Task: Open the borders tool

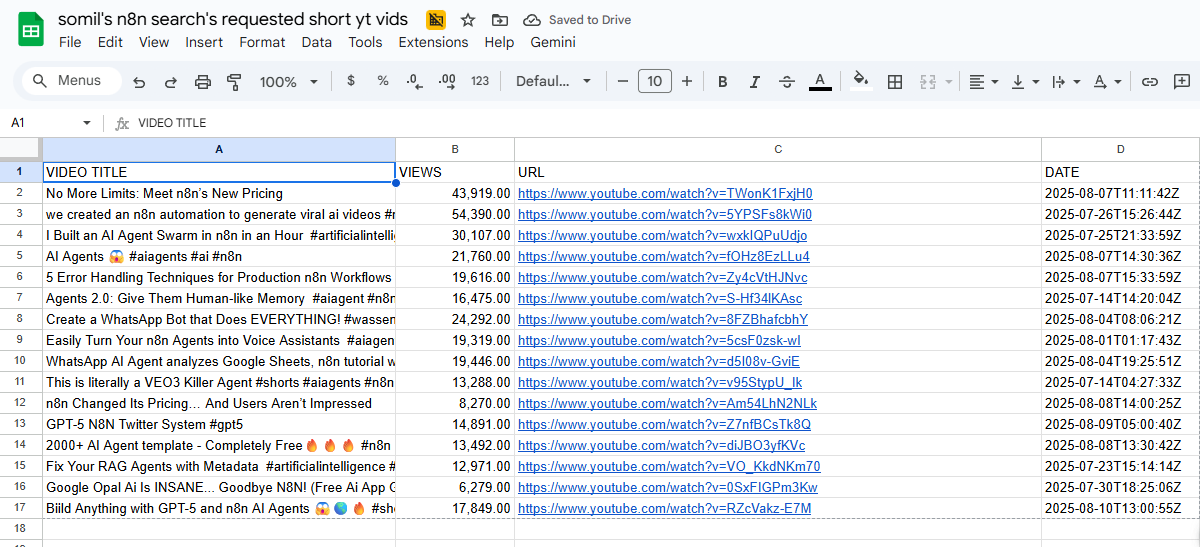Action: 895,82
